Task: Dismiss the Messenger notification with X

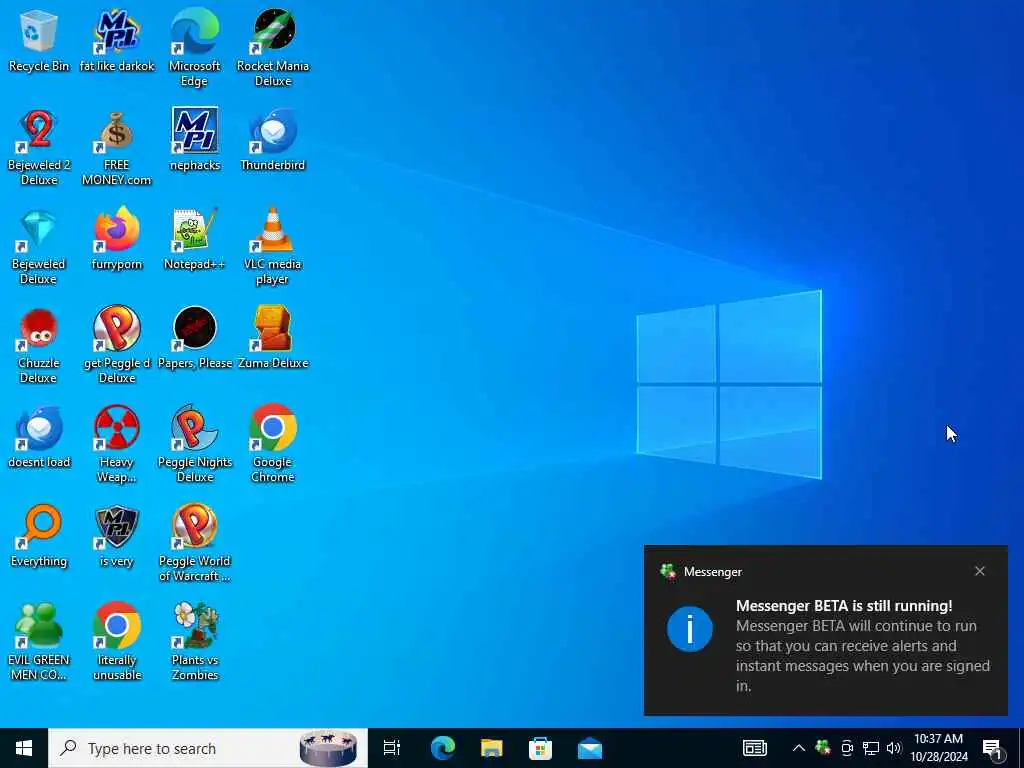Action: click(x=980, y=571)
